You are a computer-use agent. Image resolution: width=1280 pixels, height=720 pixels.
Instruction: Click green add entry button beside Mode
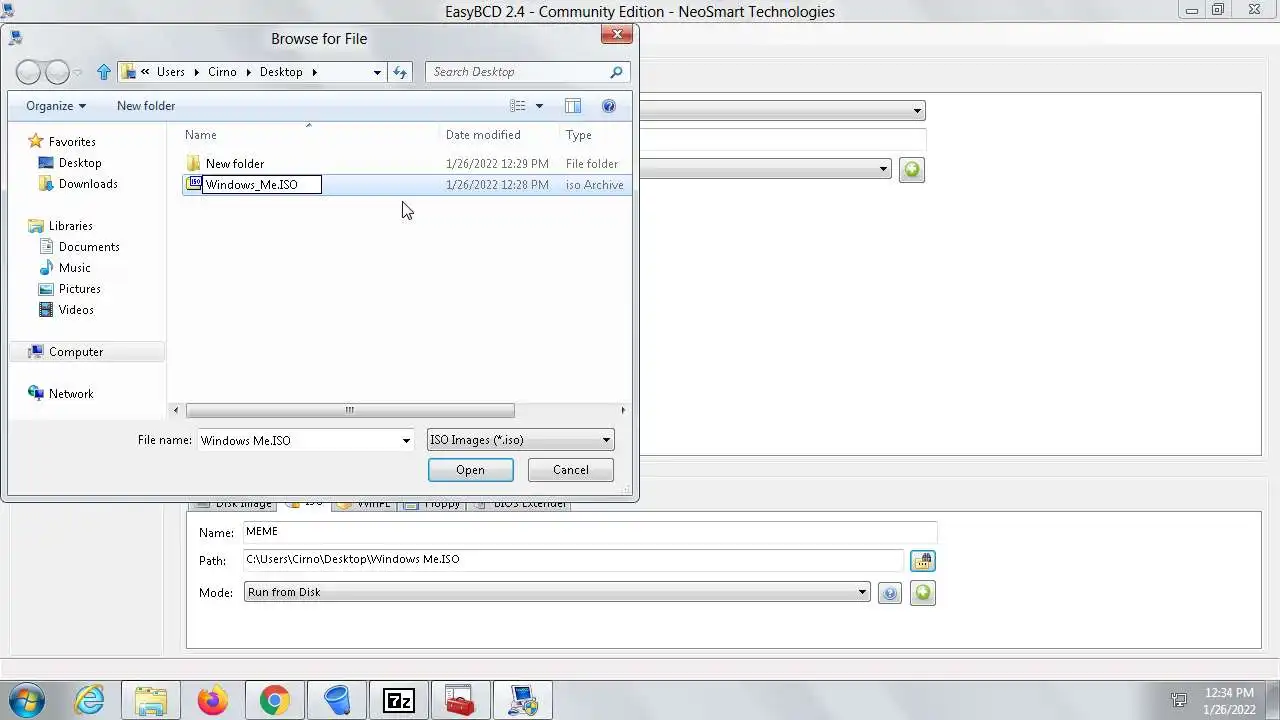923,593
